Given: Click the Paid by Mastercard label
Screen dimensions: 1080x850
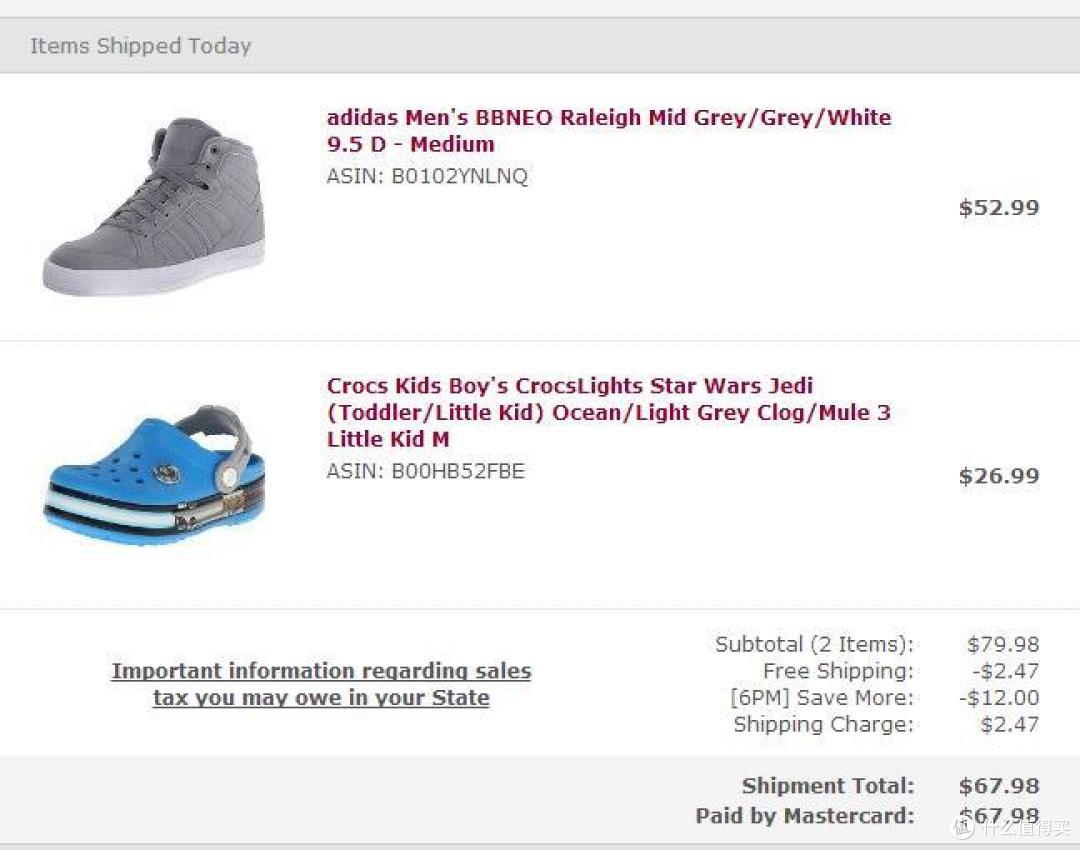Looking at the screenshot, I should 805,816.
